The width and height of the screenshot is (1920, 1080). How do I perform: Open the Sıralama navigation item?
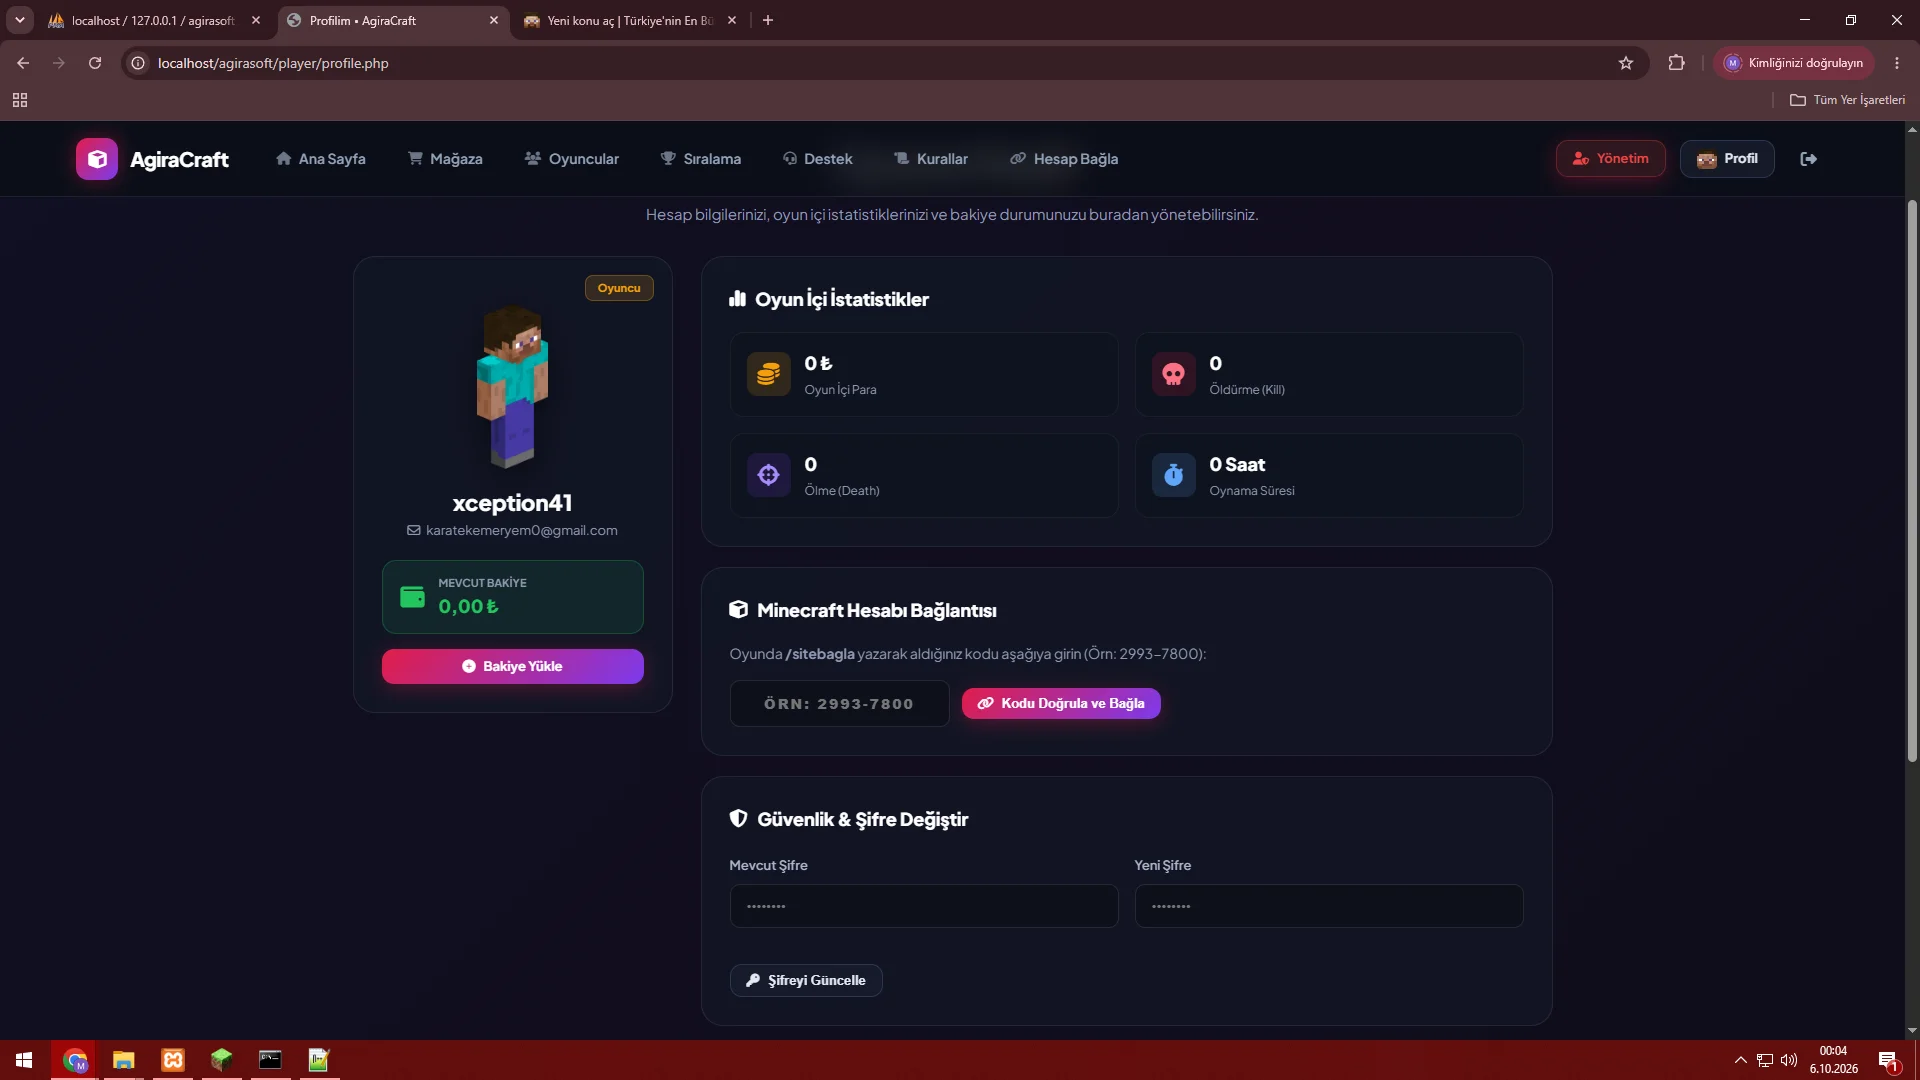pyautogui.click(x=700, y=159)
